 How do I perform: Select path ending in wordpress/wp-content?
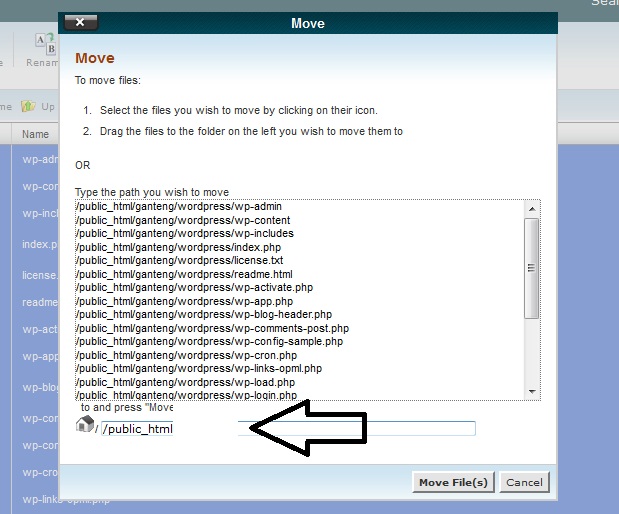tap(183, 220)
